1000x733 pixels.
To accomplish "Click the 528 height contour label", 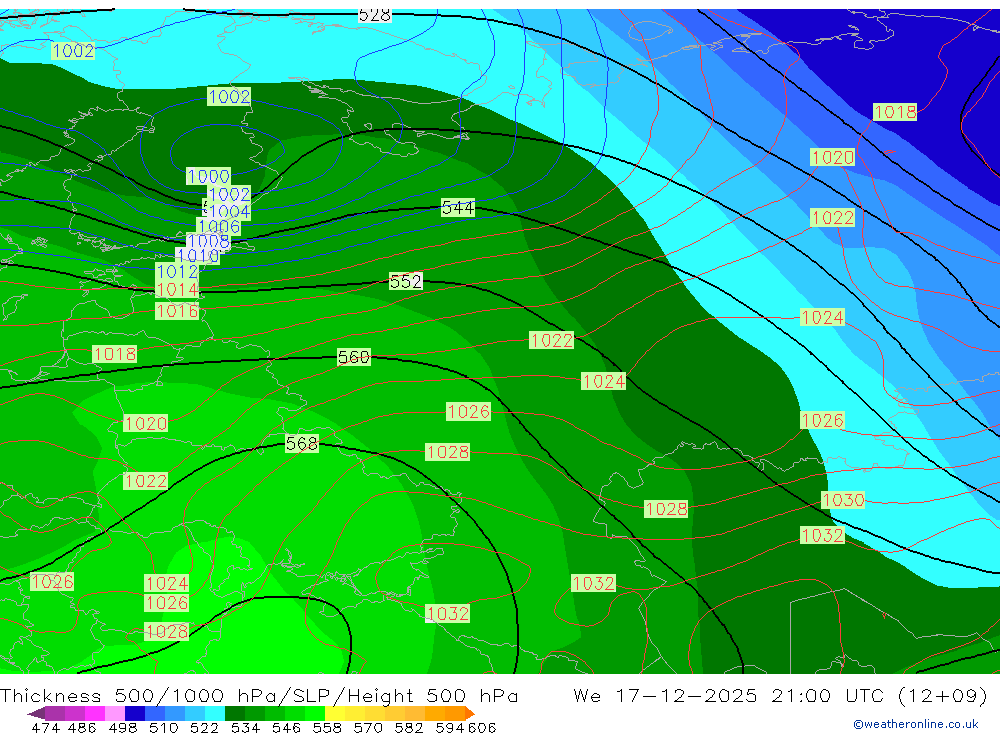I will point(374,14).
